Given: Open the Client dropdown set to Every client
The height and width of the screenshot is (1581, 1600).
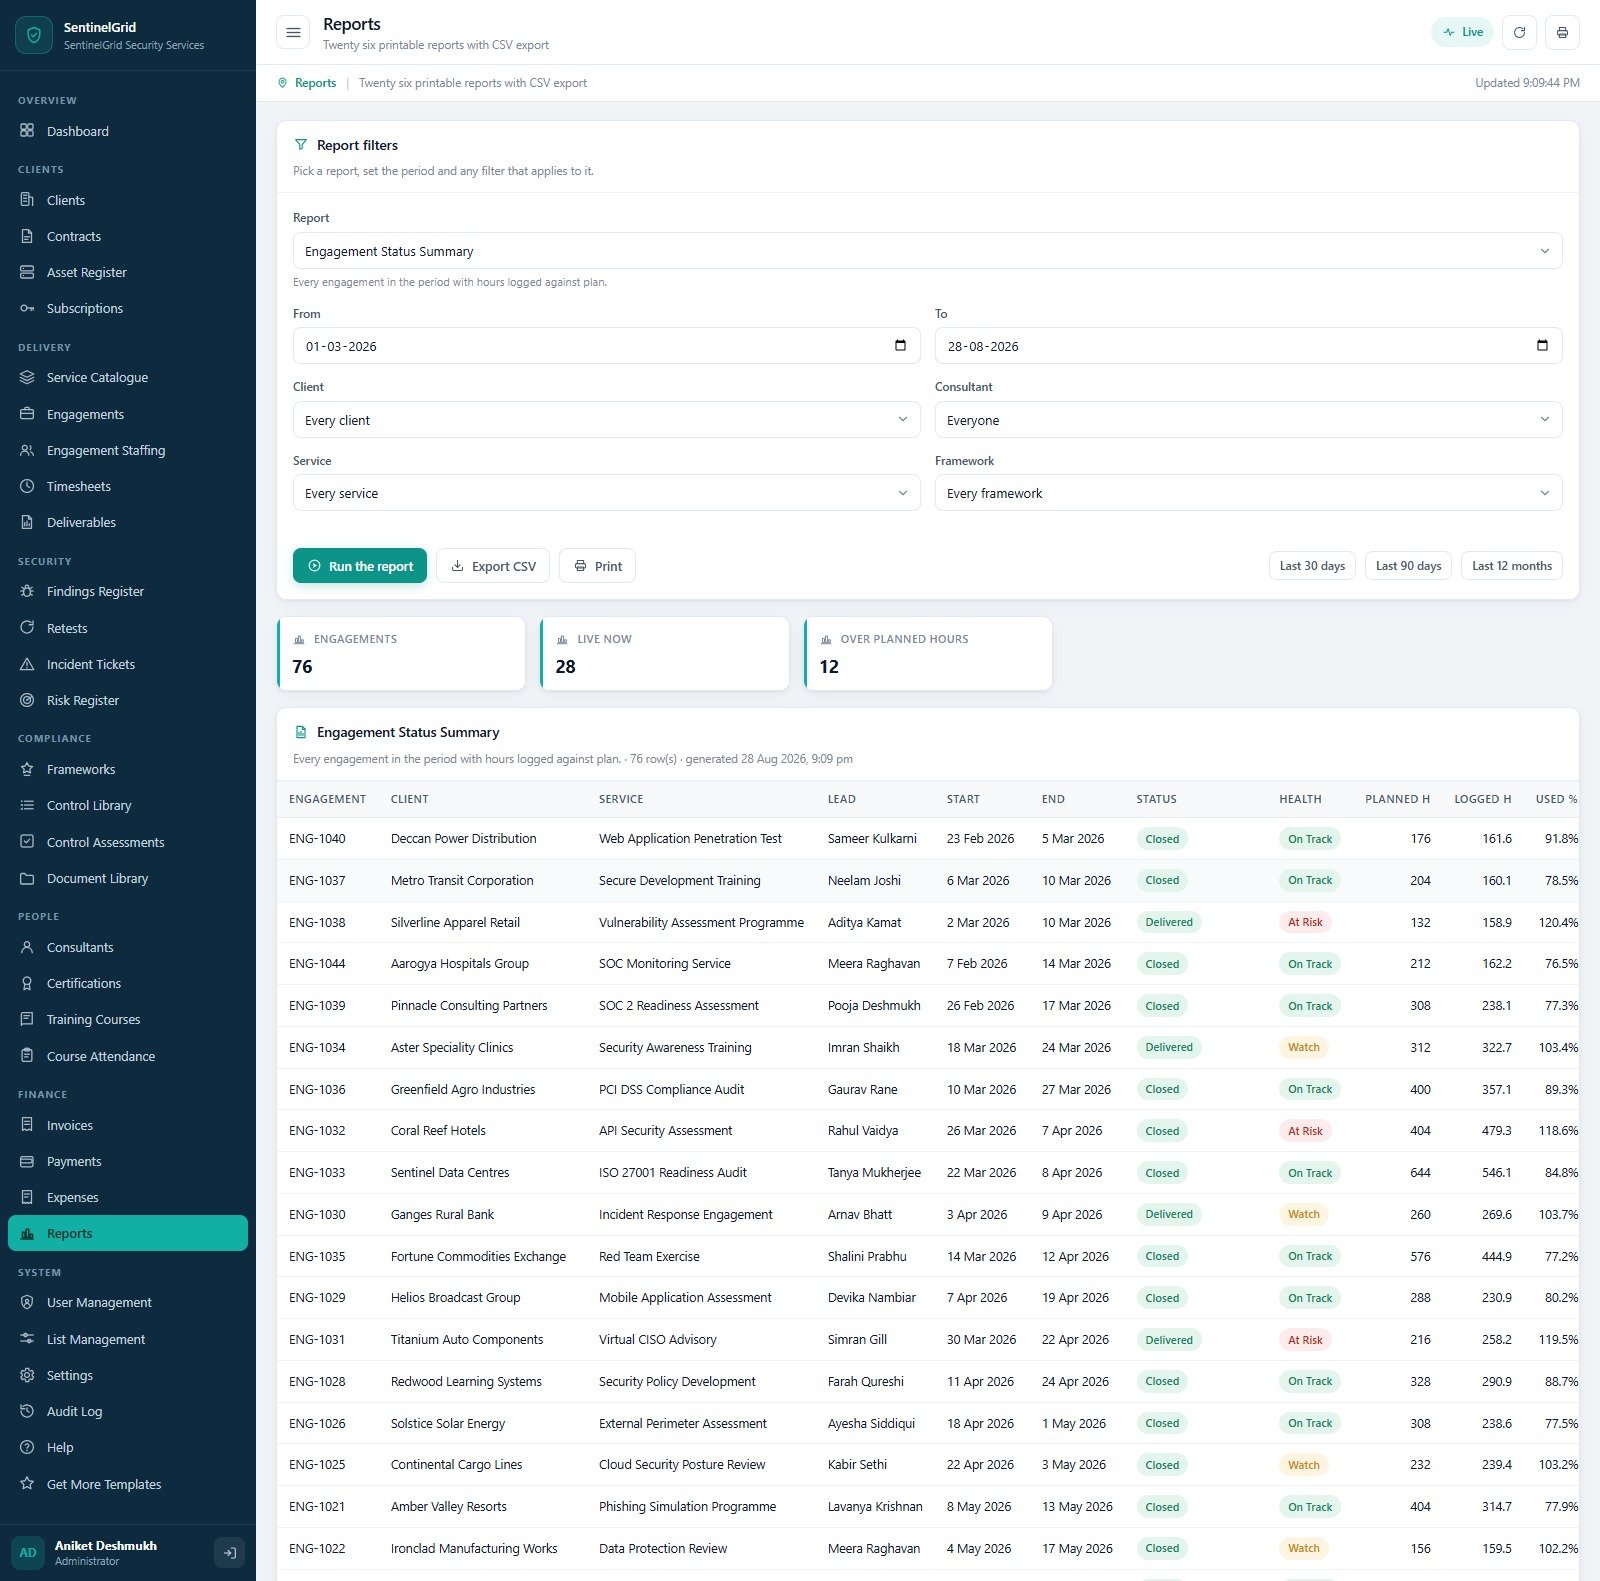Looking at the screenshot, I should 606,420.
